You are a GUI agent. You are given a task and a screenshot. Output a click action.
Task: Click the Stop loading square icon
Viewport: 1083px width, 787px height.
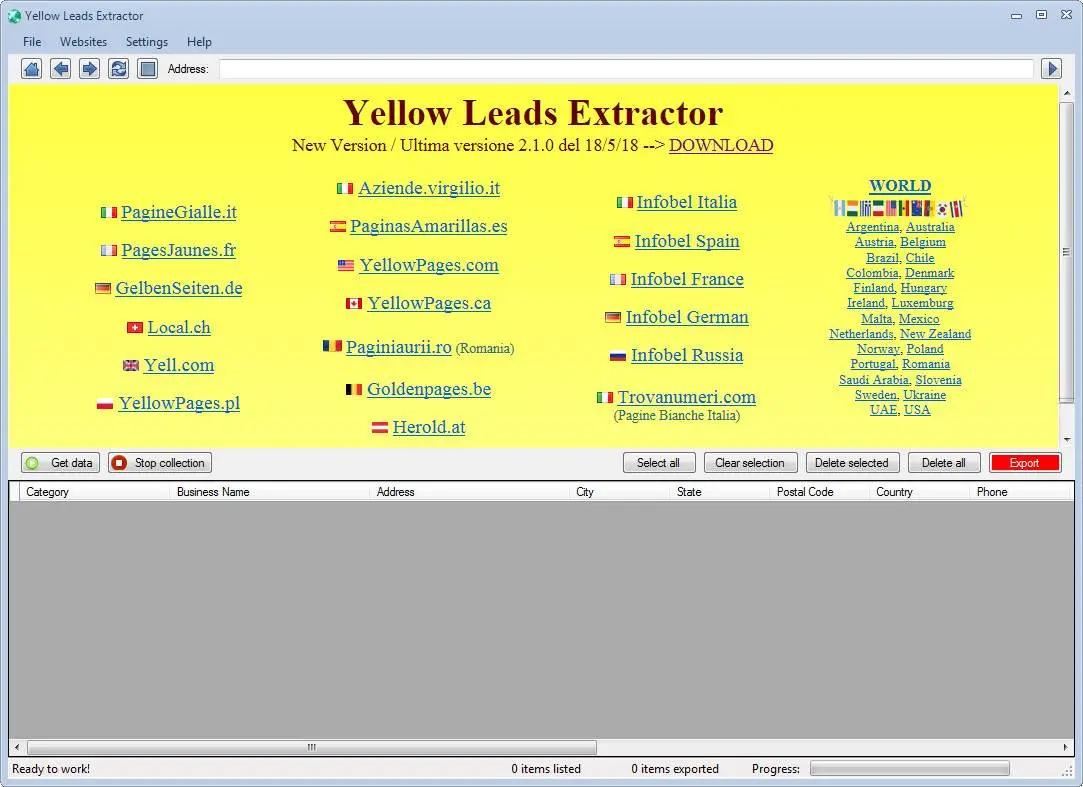click(x=147, y=69)
